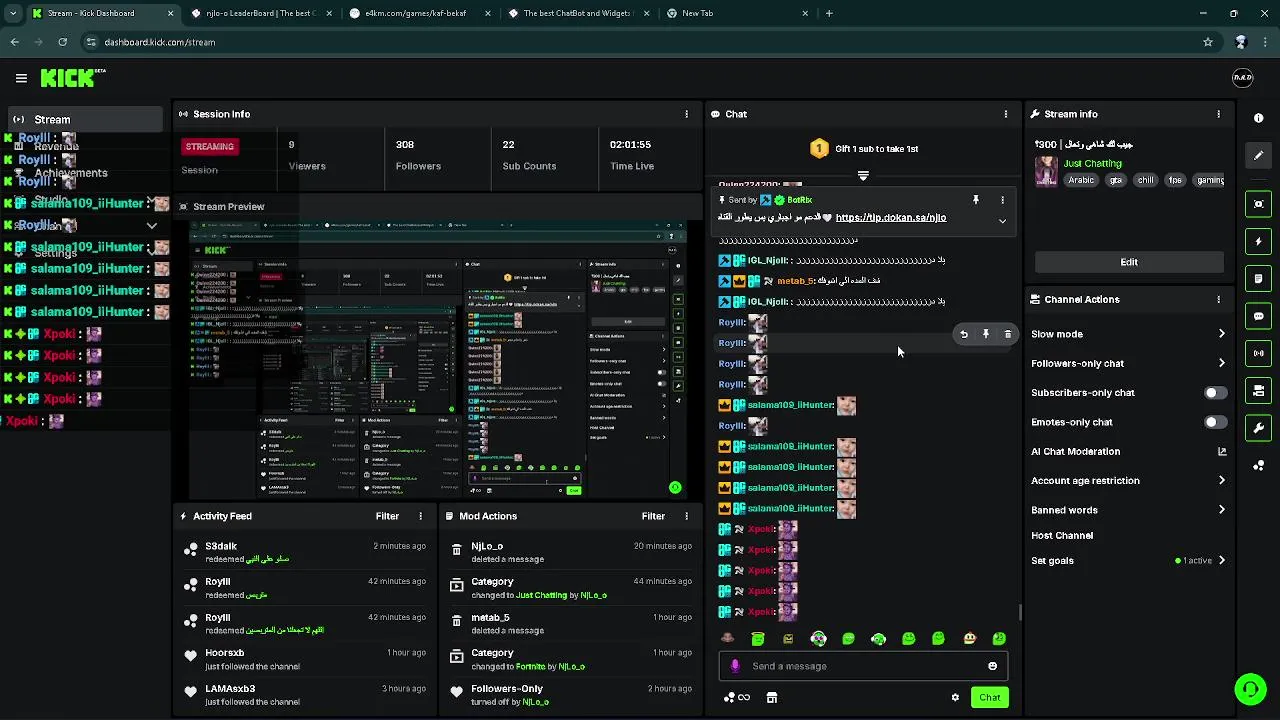Open Channel Actions three-dot menu

click(1218, 299)
